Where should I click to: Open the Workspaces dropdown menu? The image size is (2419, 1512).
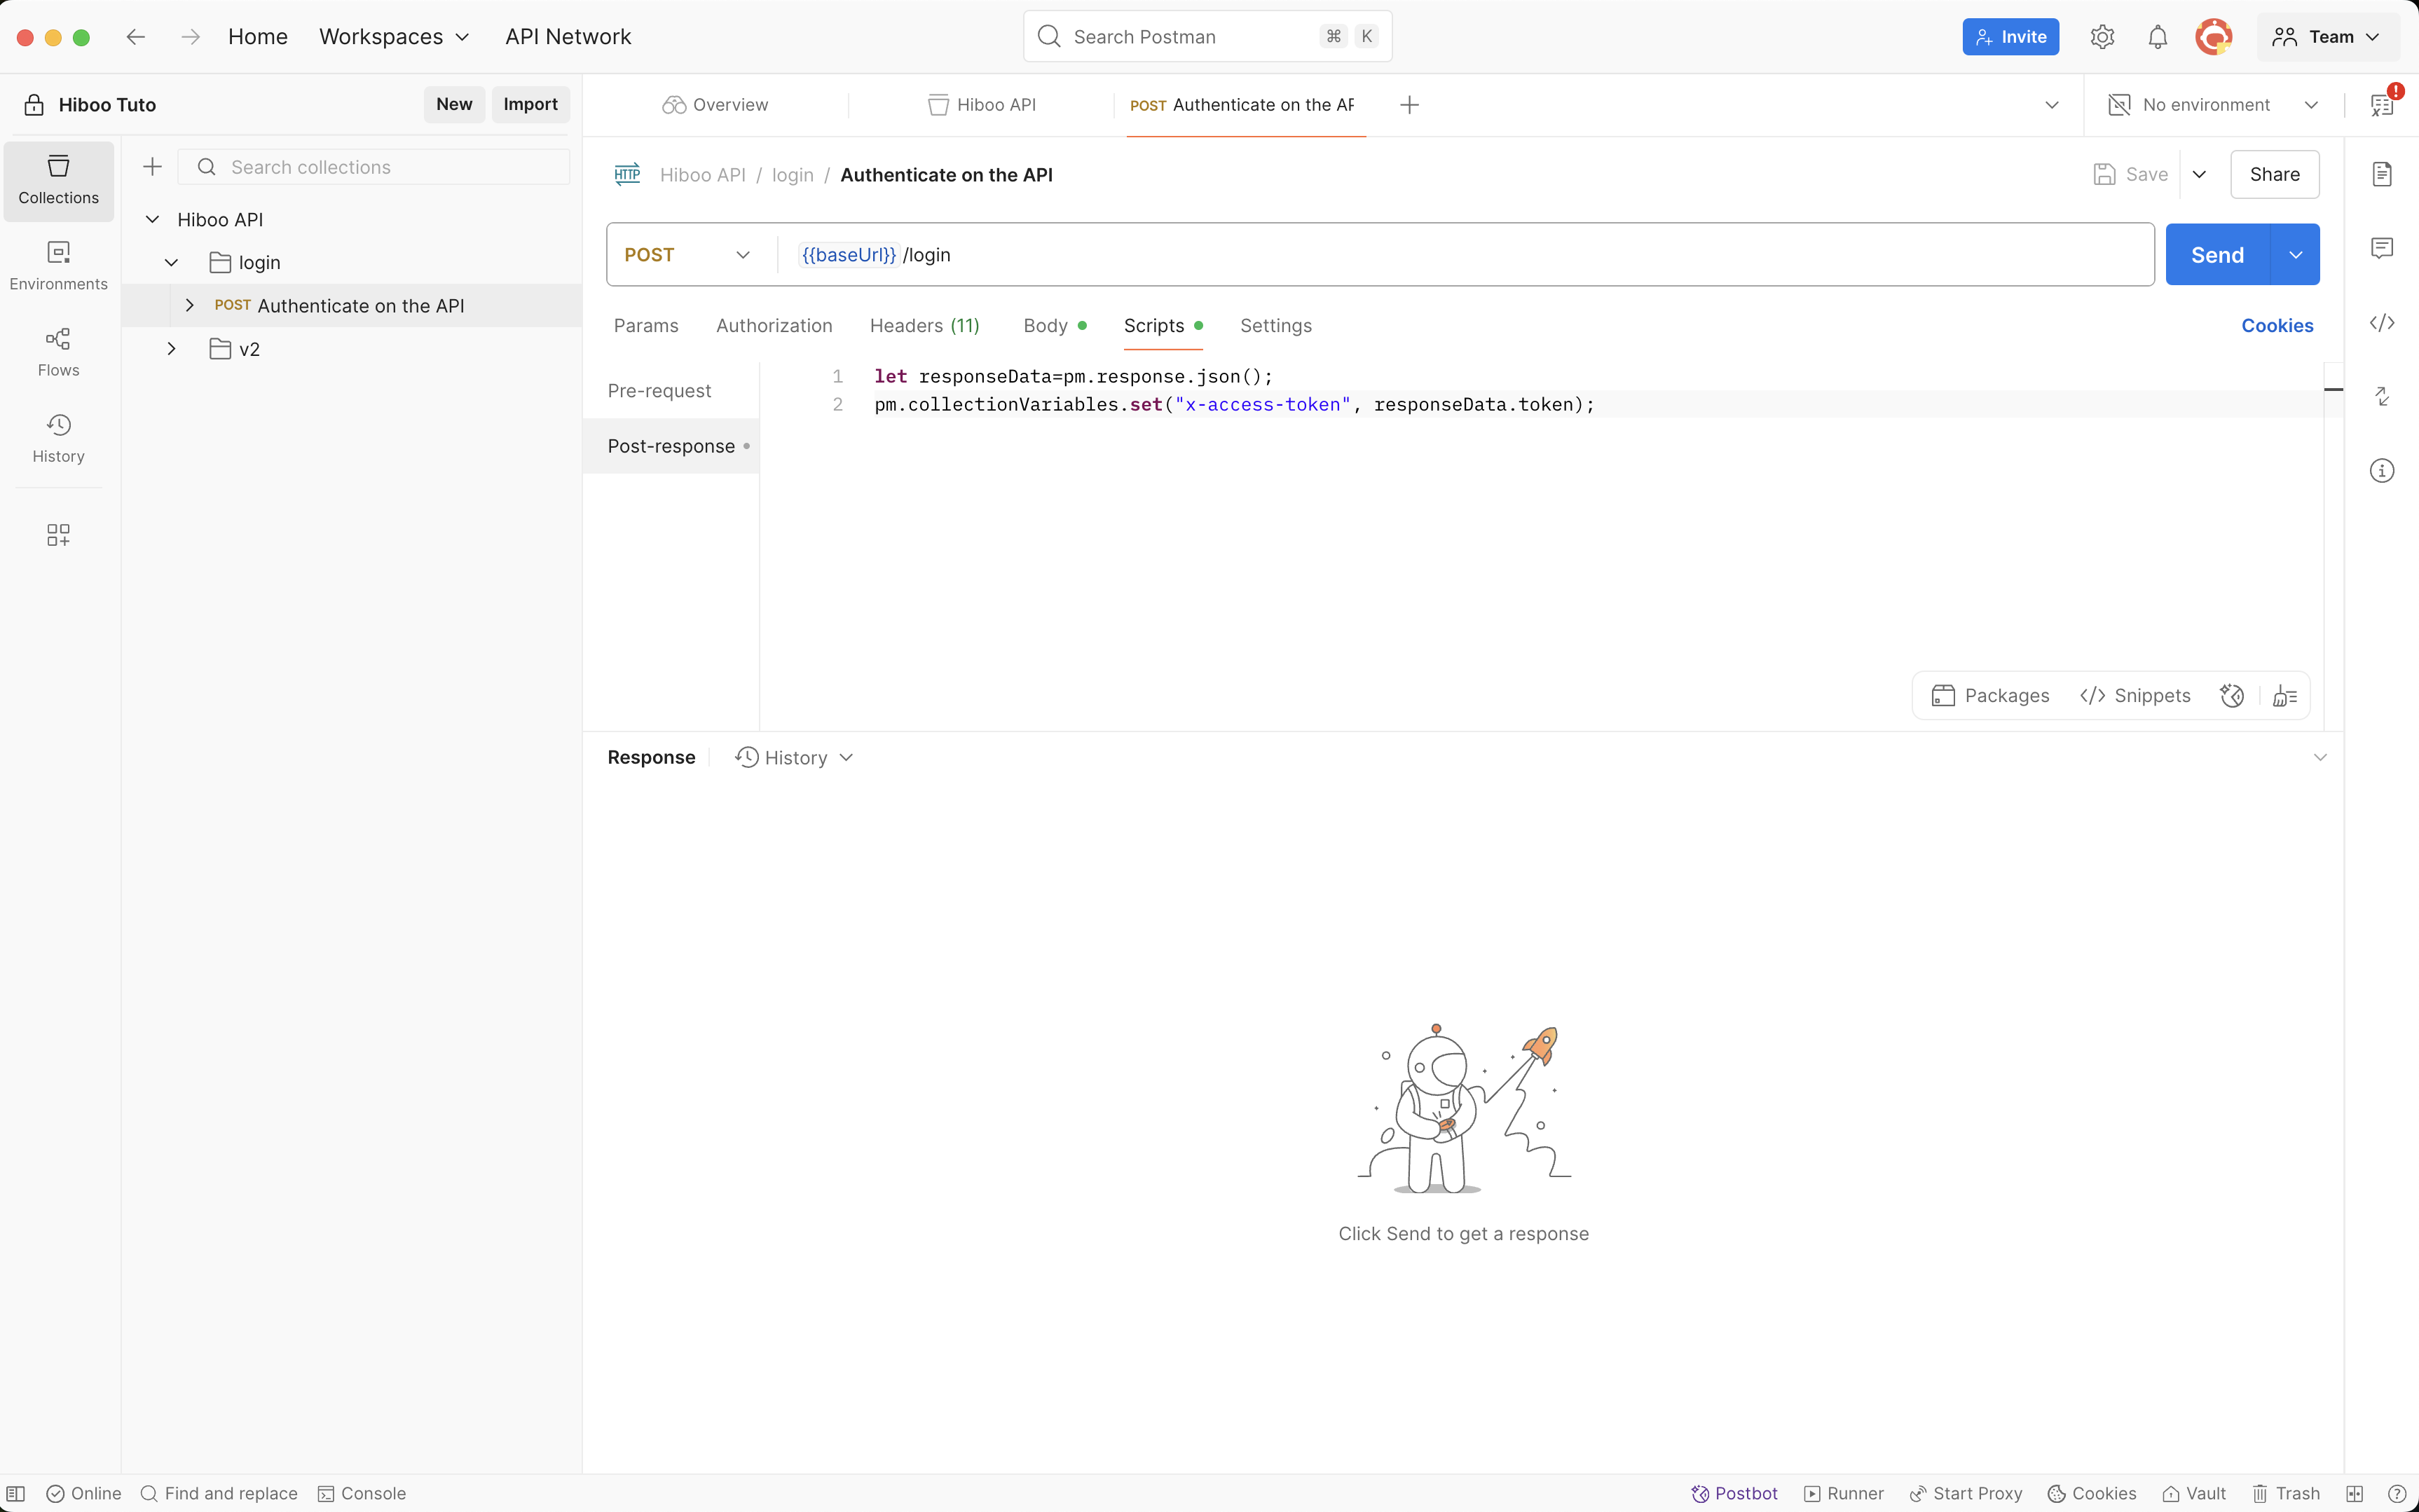[394, 37]
